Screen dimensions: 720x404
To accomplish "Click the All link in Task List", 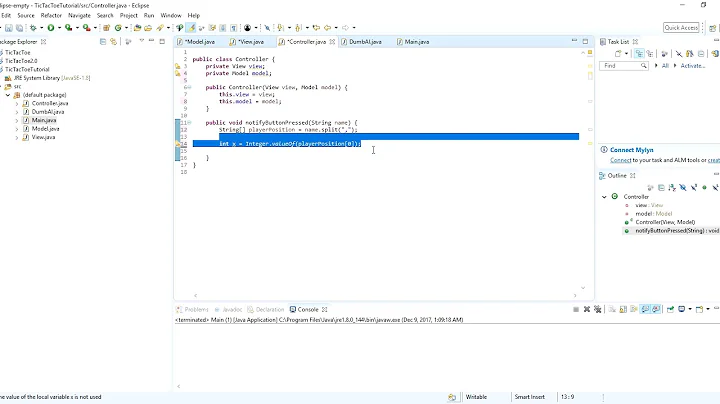I will click(665, 66).
